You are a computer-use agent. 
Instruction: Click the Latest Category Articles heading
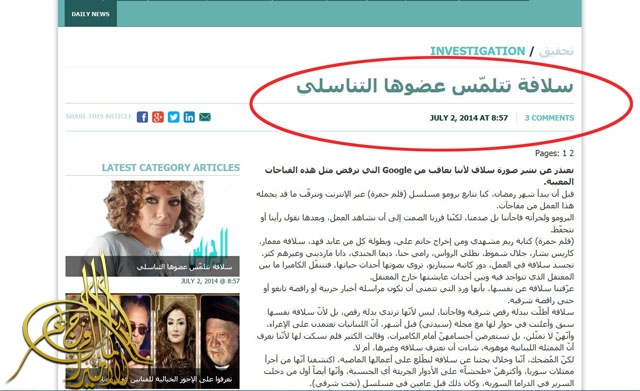point(171,168)
